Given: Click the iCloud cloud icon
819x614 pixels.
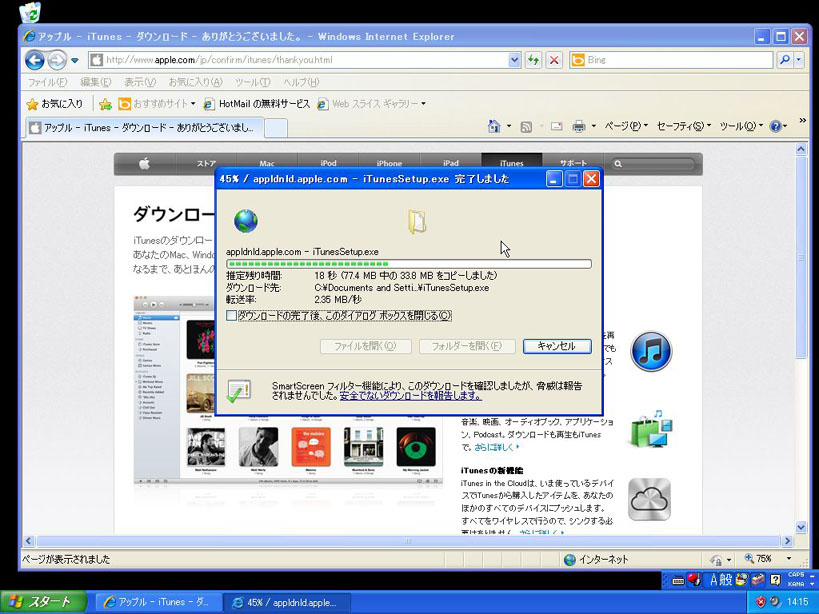Looking at the screenshot, I should (x=649, y=500).
